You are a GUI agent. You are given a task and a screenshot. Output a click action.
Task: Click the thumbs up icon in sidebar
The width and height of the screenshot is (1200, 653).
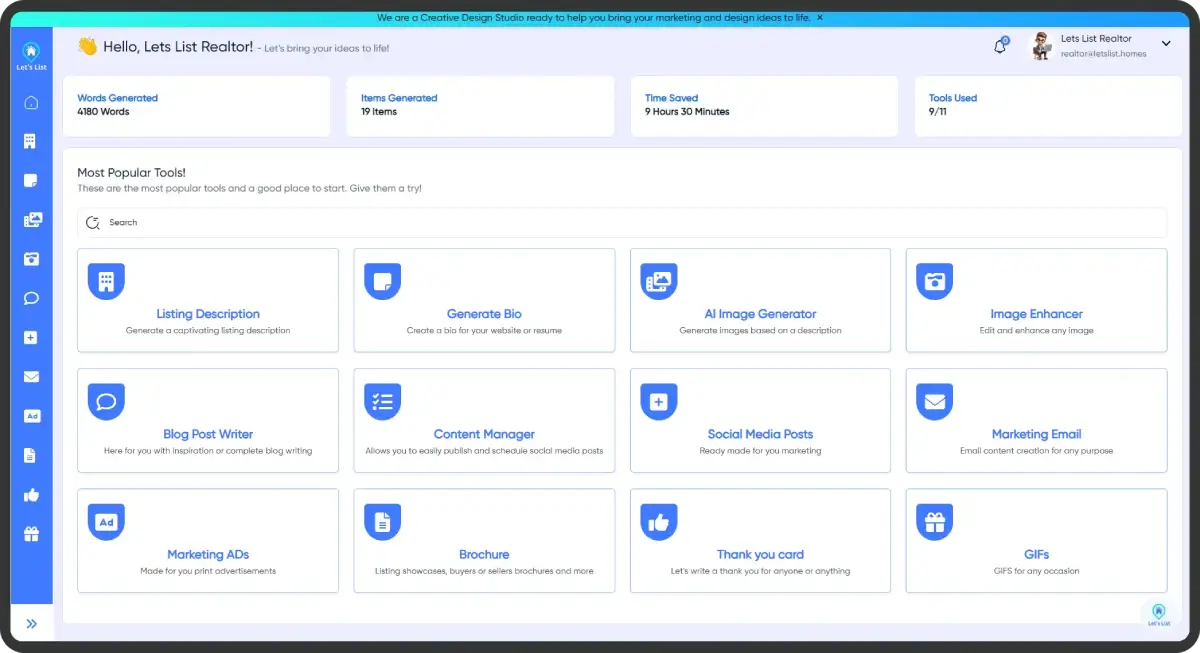coord(31,494)
